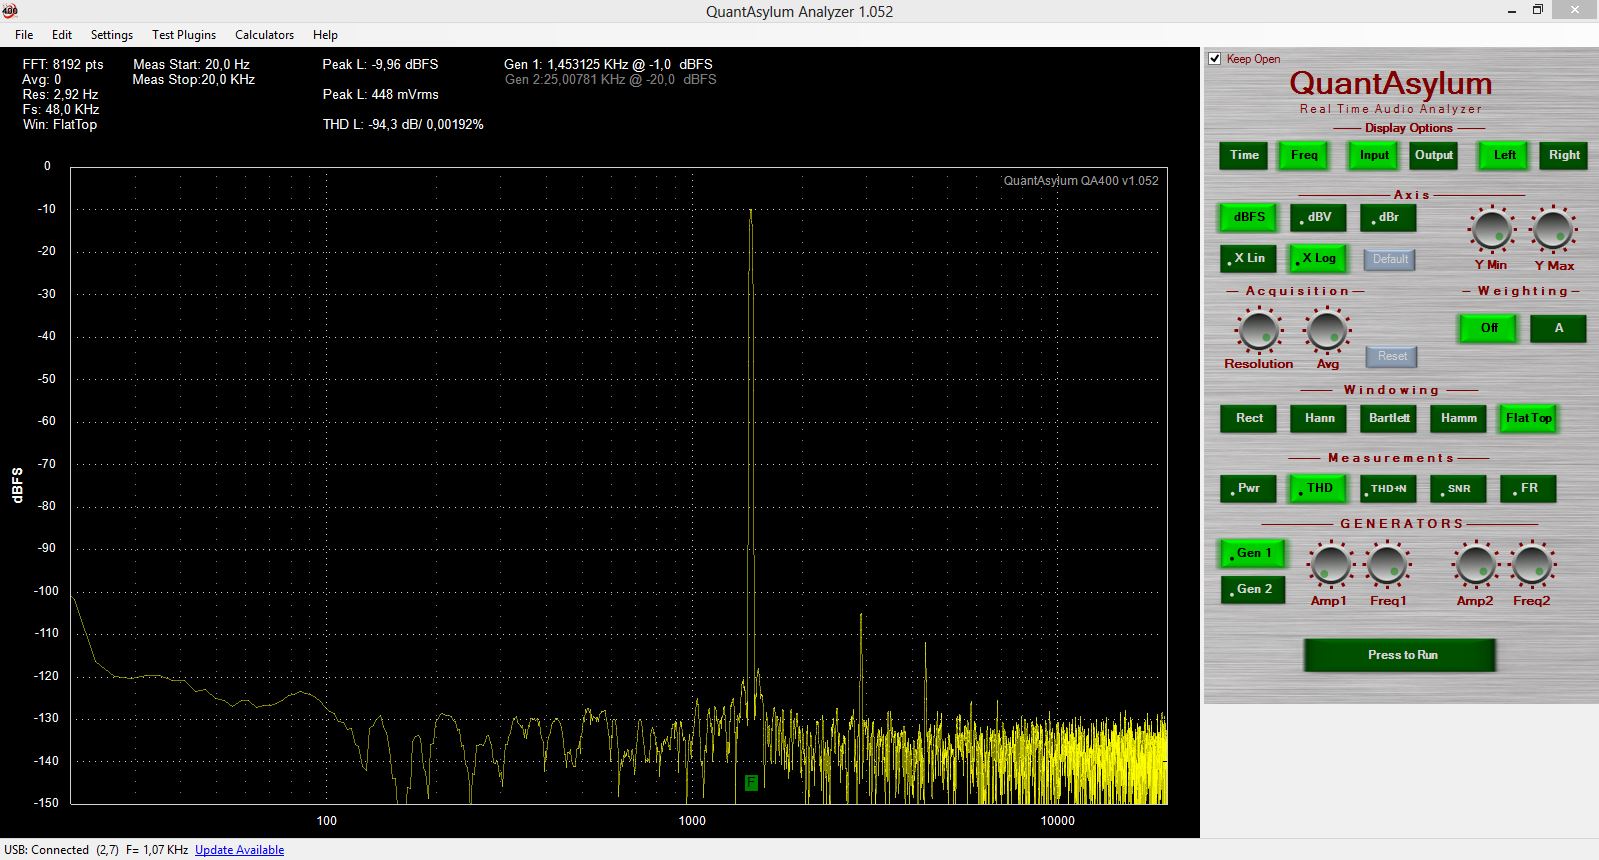Turn weighting Off

click(1489, 328)
